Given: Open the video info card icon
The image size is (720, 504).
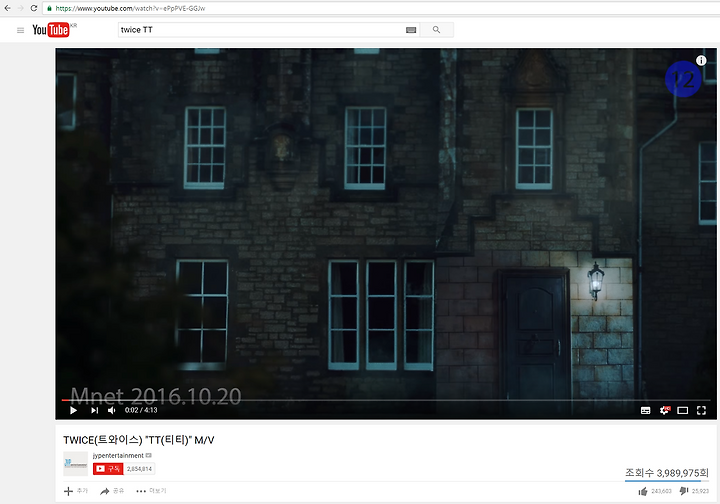Looking at the screenshot, I should tap(701, 60).
